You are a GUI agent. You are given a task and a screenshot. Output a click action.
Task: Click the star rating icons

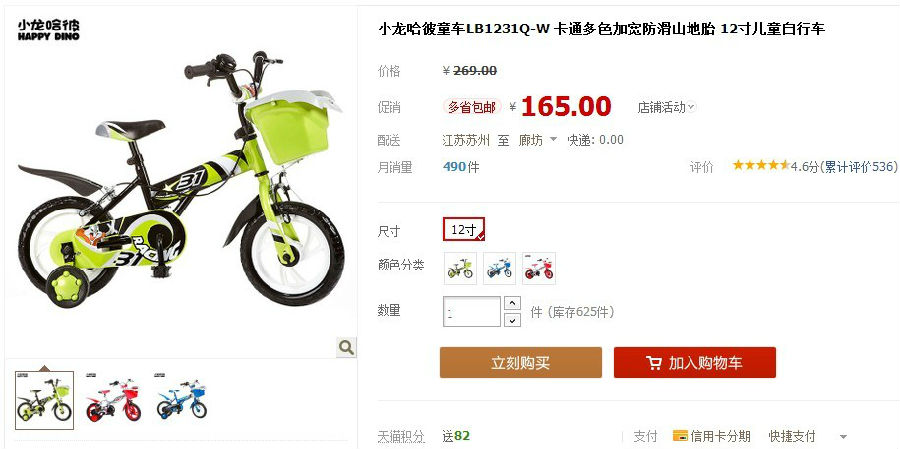761,166
